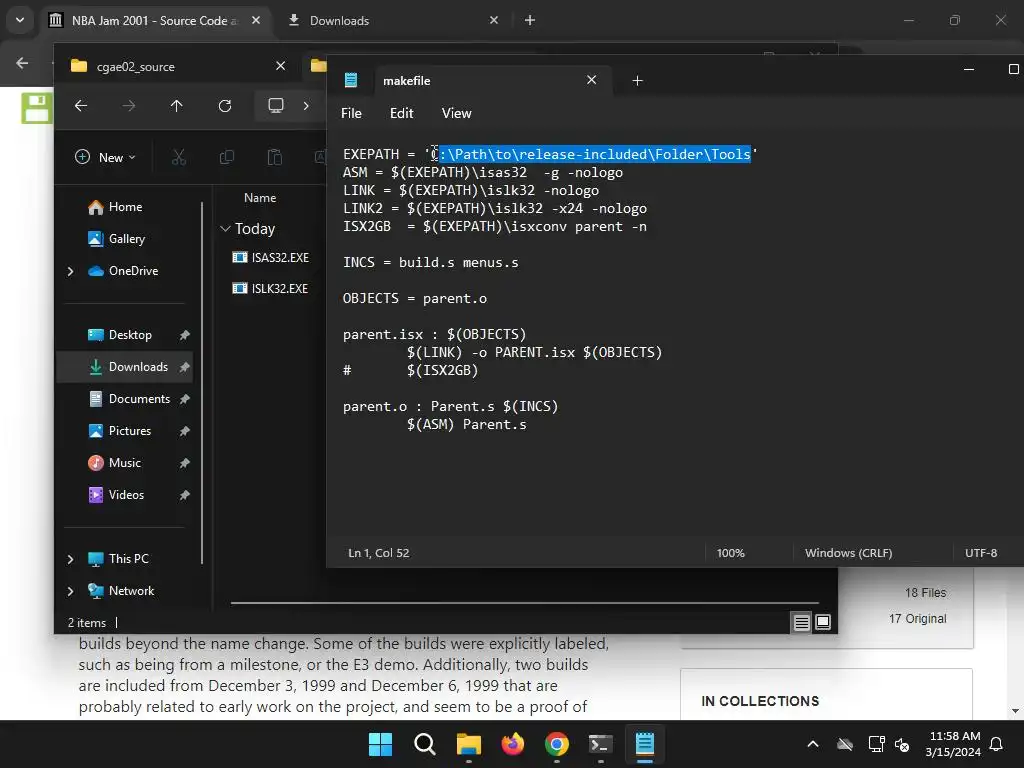Open File Explorer from the taskbar
1024x768 pixels.
pos(468,744)
